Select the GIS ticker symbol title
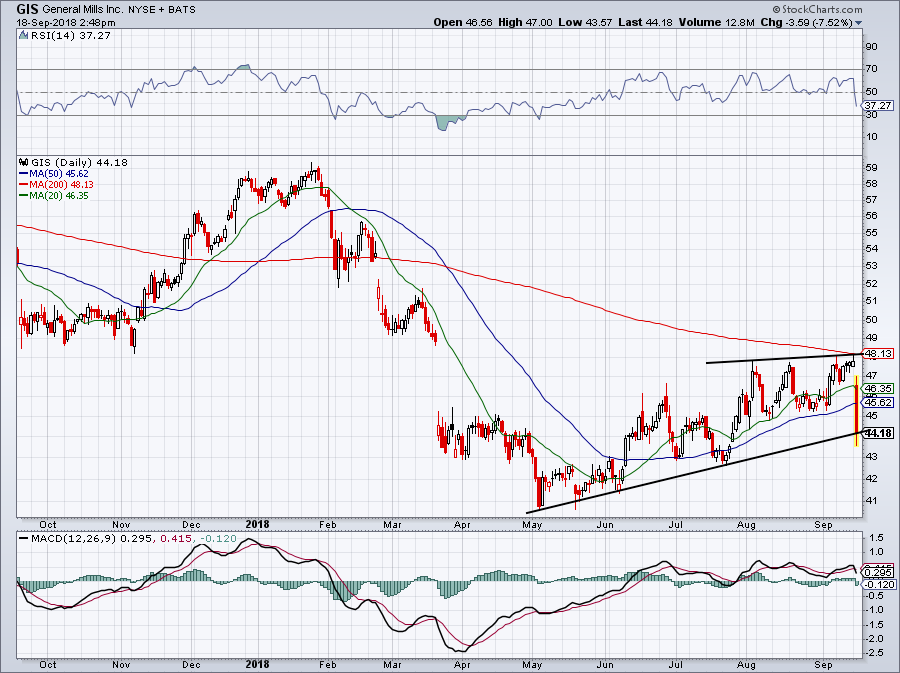900x673 pixels. click(x=28, y=9)
